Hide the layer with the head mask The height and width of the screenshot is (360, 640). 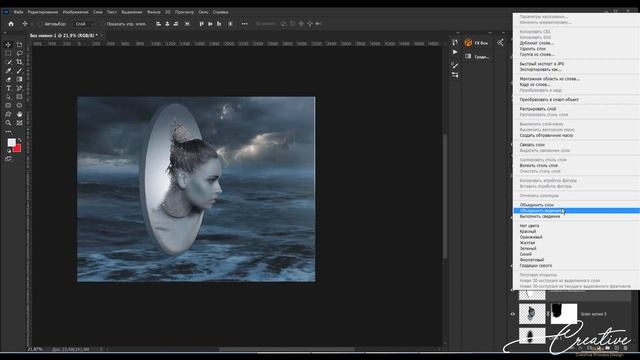click(x=513, y=314)
